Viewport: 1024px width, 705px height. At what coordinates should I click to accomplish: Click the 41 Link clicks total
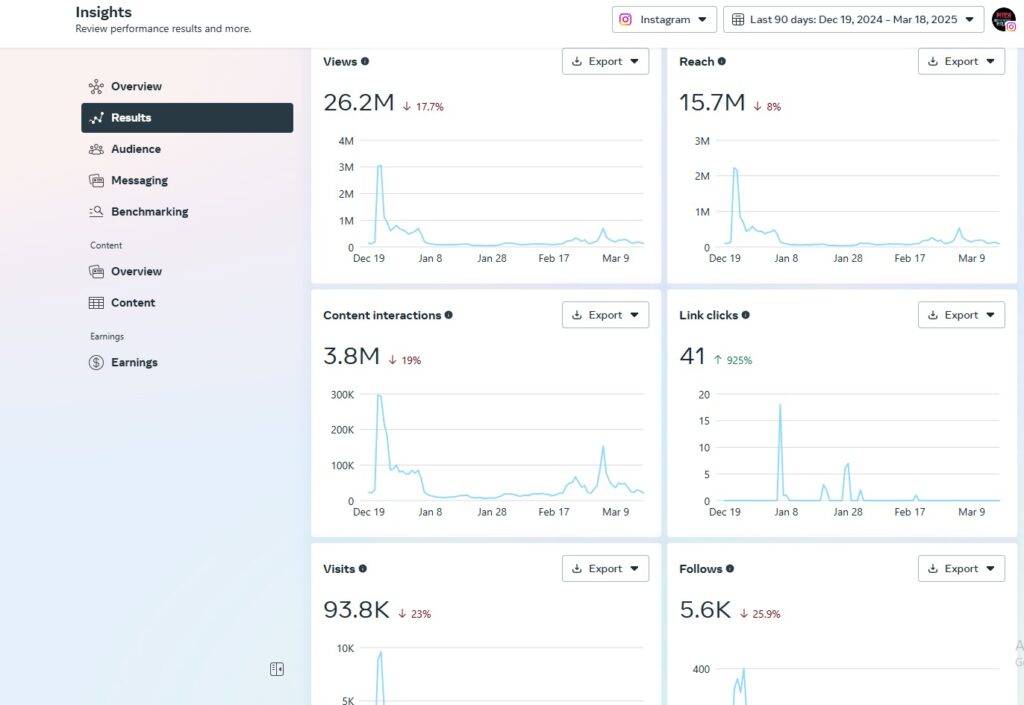point(692,356)
